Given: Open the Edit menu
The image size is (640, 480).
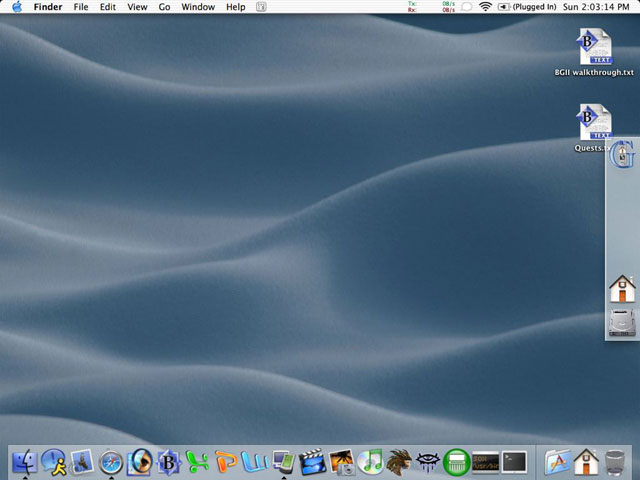Looking at the screenshot, I should [108, 7].
